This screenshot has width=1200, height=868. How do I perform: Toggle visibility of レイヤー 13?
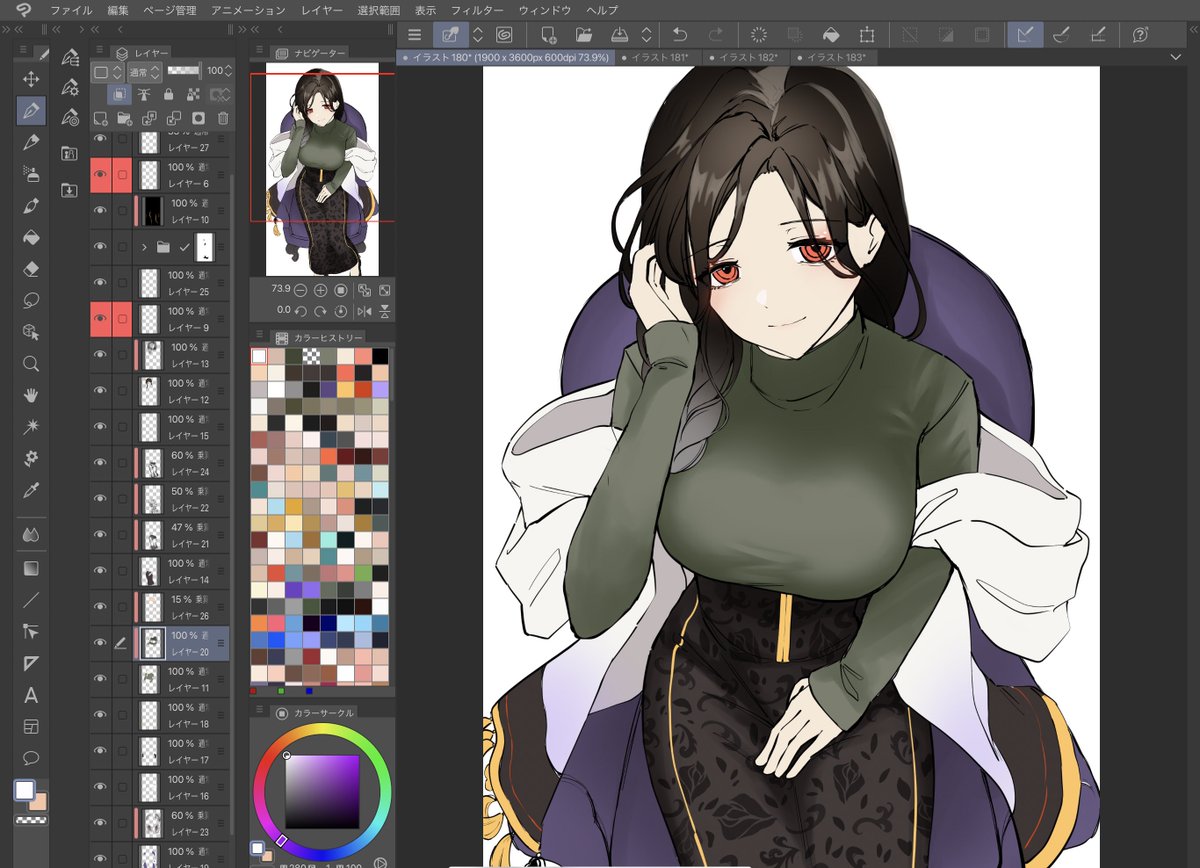click(100, 355)
